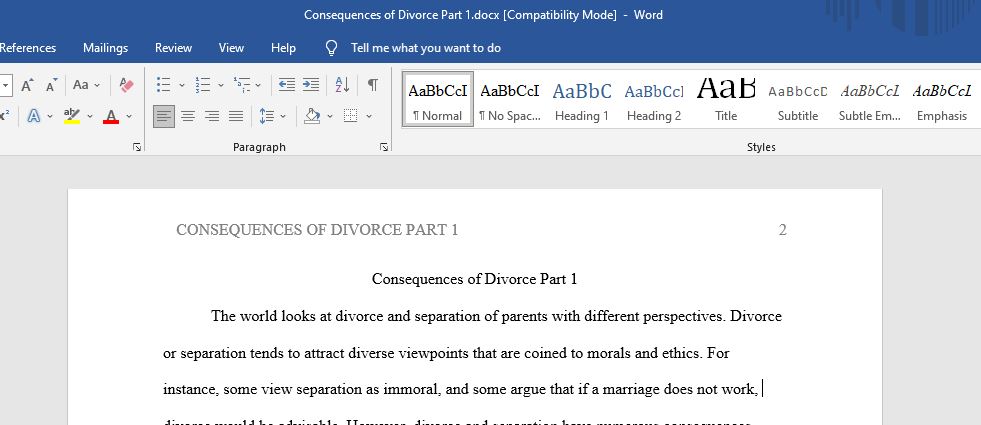This screenshot has width=981, height=425.
Task: Toggle Center alignment
Action: 188,116
